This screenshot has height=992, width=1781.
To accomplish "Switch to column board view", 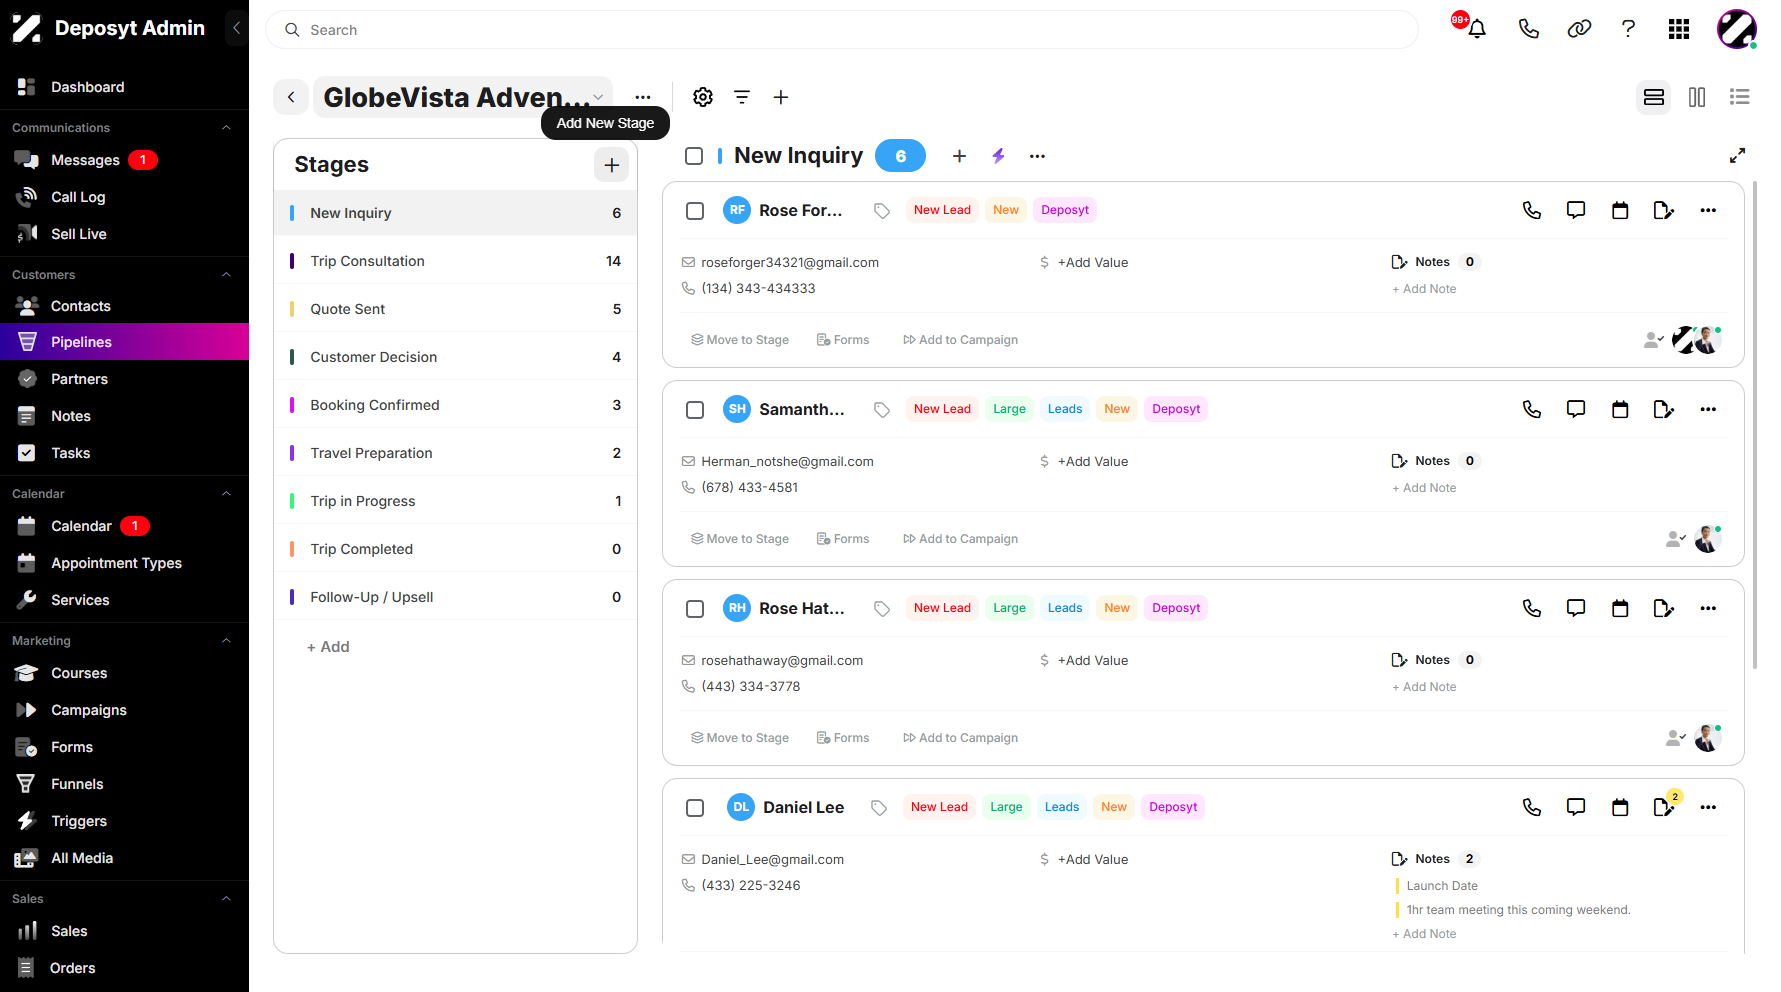I will tap(1697, 97).
